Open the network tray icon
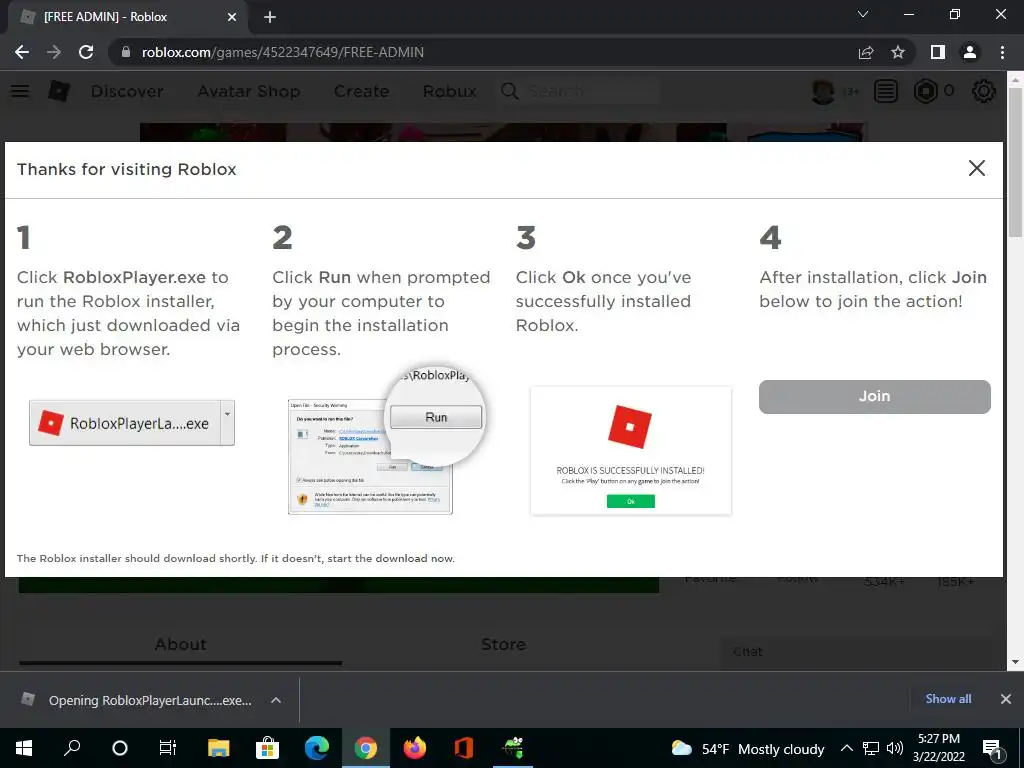Image resolution: width=1024 pixels, height=768 pixels. coord(871,749)
